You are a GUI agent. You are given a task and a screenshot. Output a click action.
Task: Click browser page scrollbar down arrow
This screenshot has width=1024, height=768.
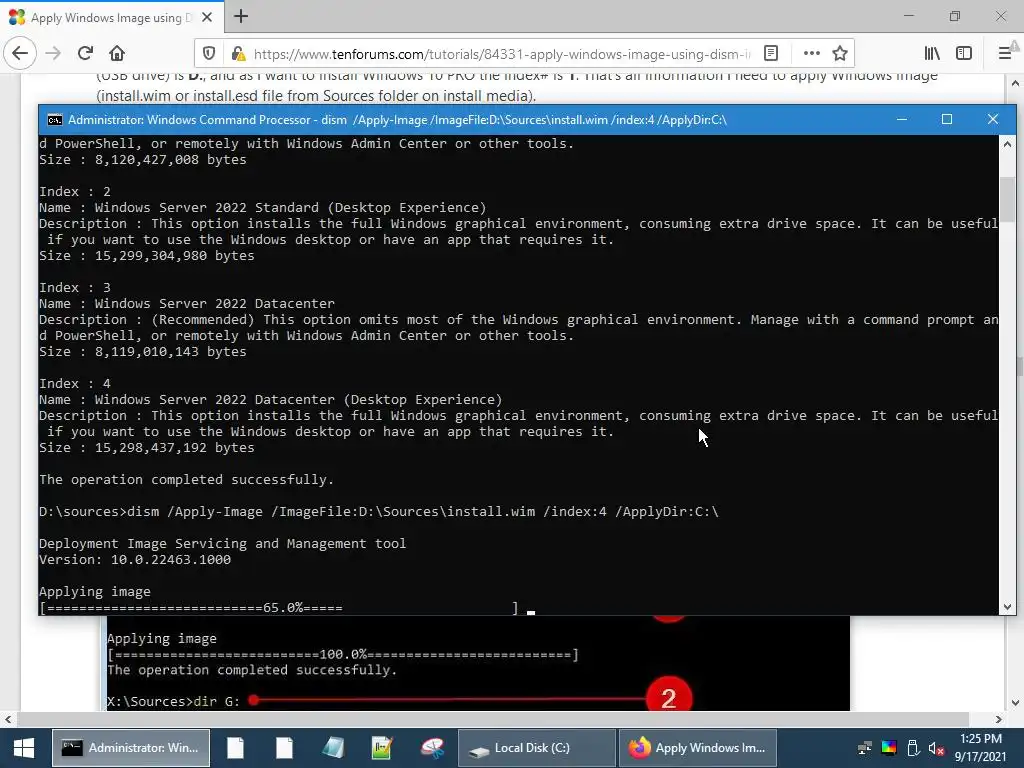[1015, 703]
